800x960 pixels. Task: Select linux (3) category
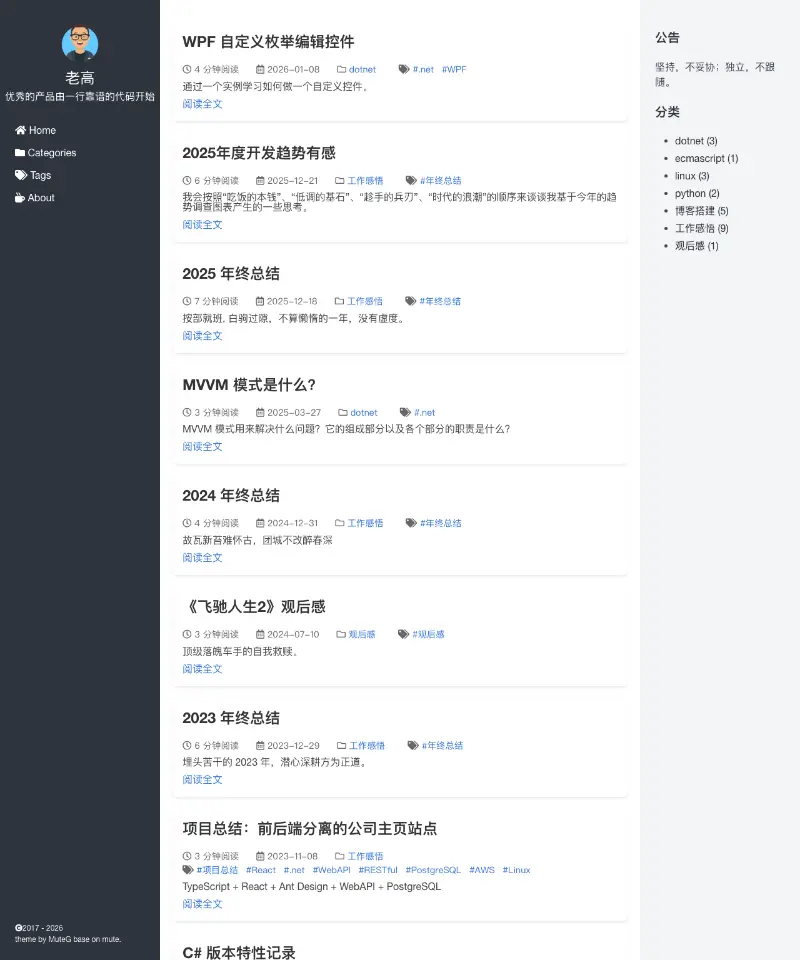click(x=692, y=176)
